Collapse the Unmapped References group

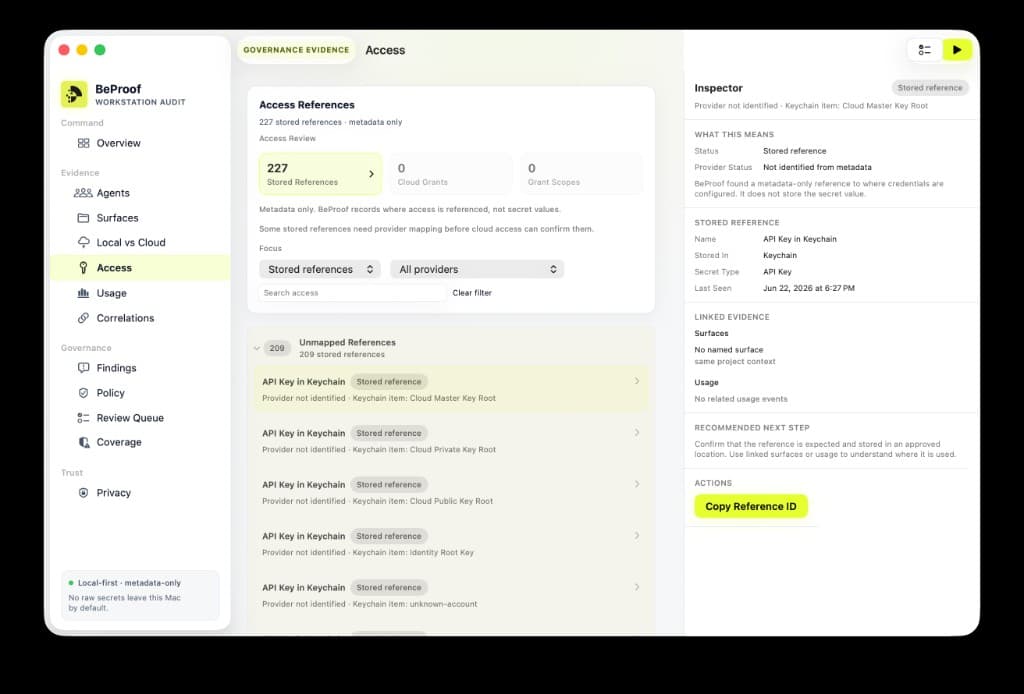coord(257,348)
